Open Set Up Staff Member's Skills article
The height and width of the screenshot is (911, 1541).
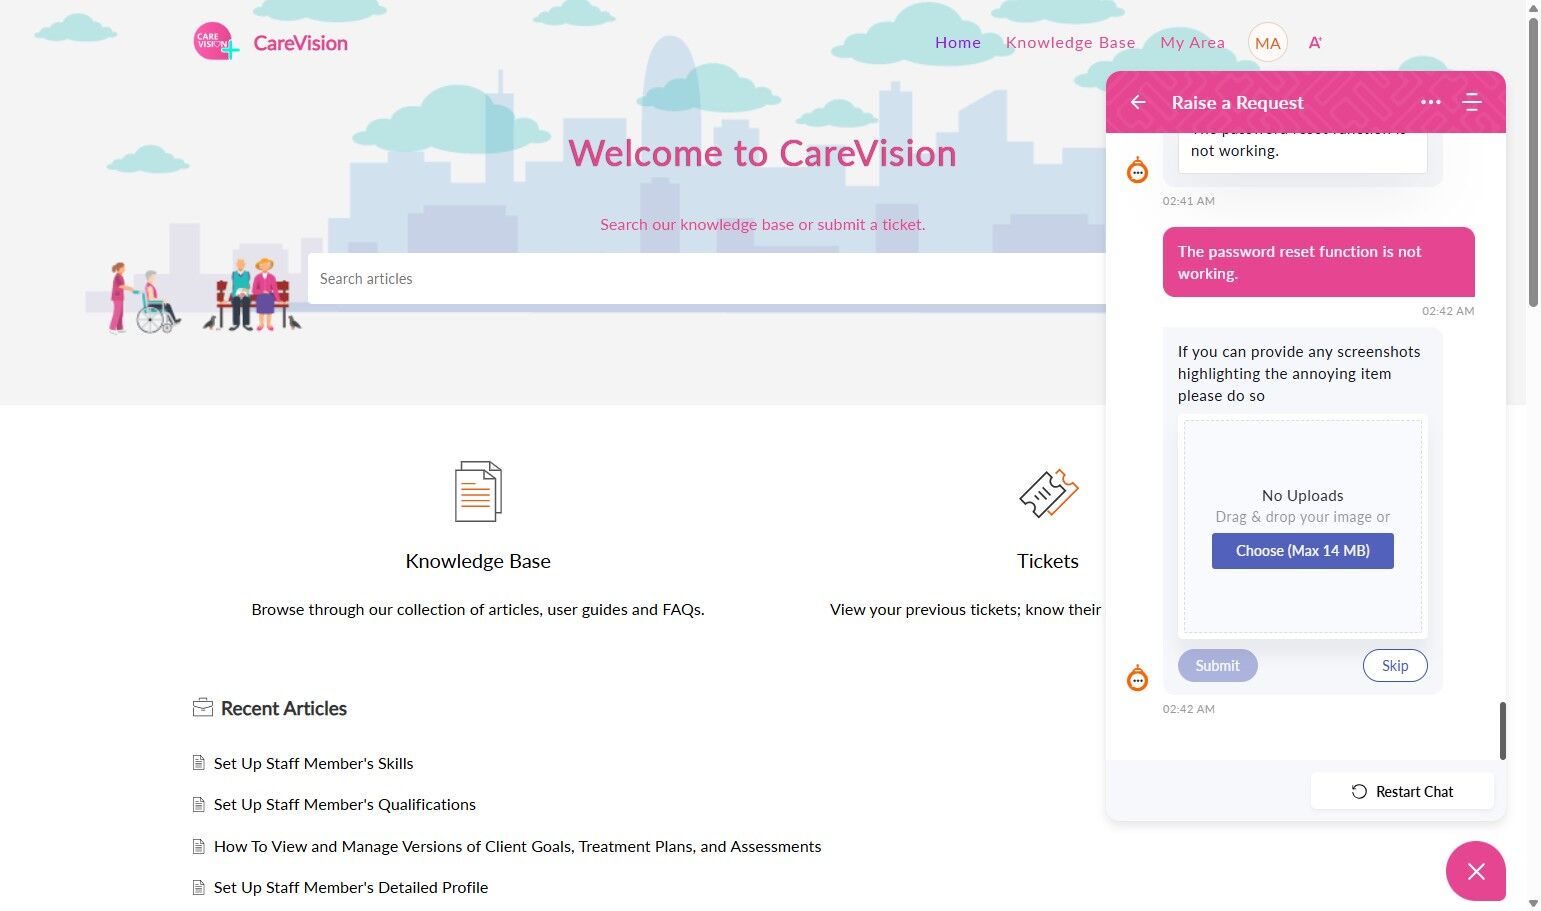(x=314, y=763)
